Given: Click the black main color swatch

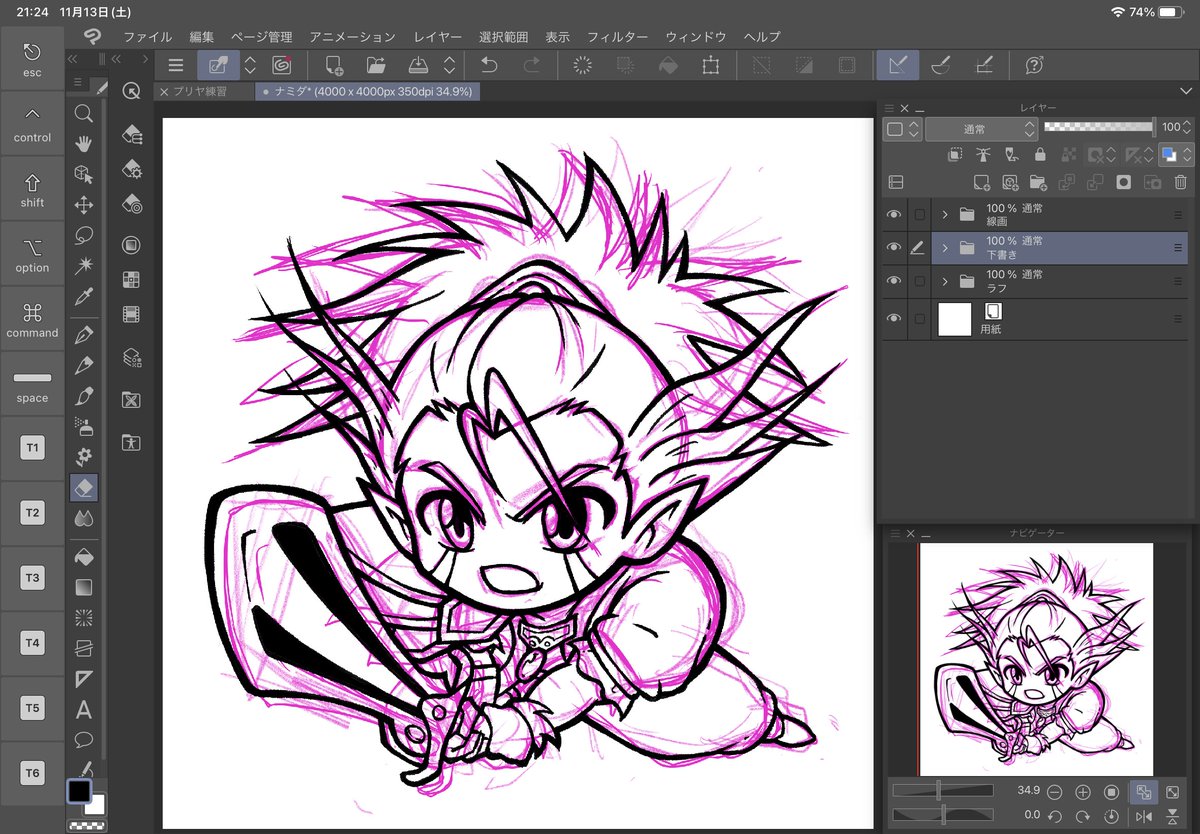Looking at the screenshot, I should (x=79, y=791).
